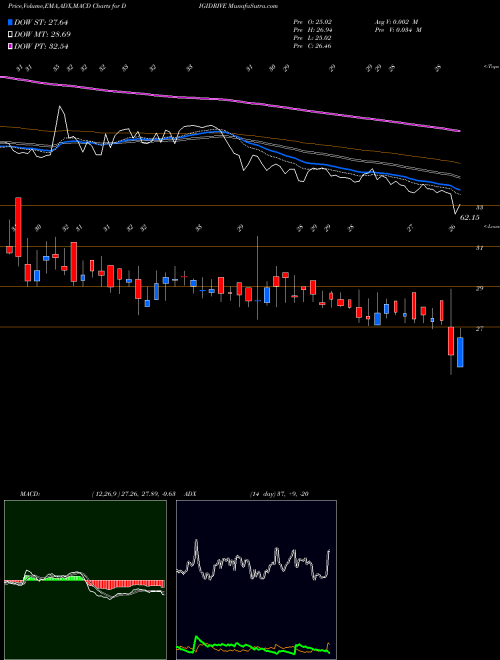The image size is (500, 660).
Task: Click the '<Lows' marker label
Action: point(491,226)
